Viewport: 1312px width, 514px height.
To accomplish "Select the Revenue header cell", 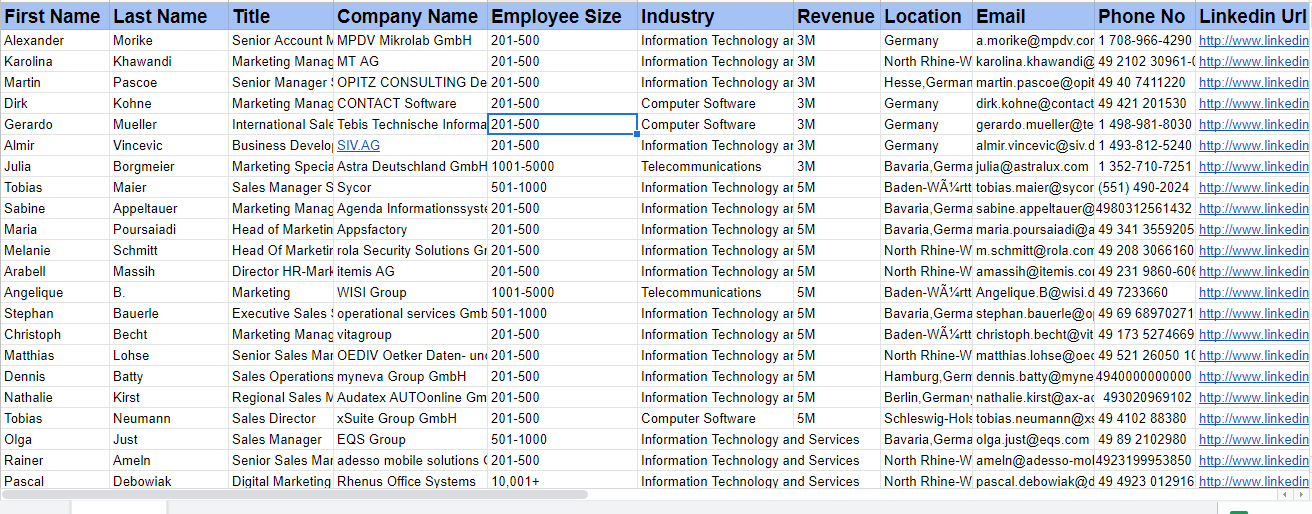I will click(838, 16).
